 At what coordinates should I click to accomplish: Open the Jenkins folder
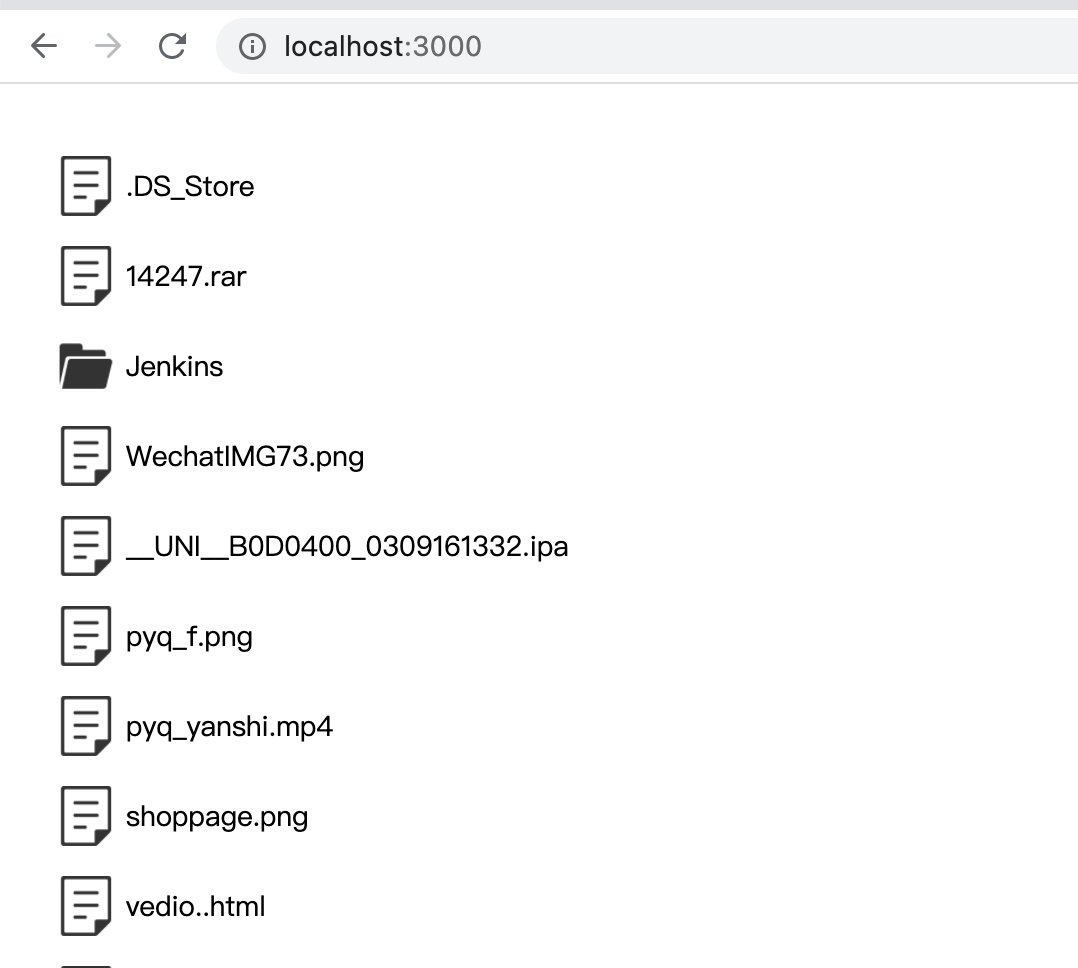click(174, 366)
